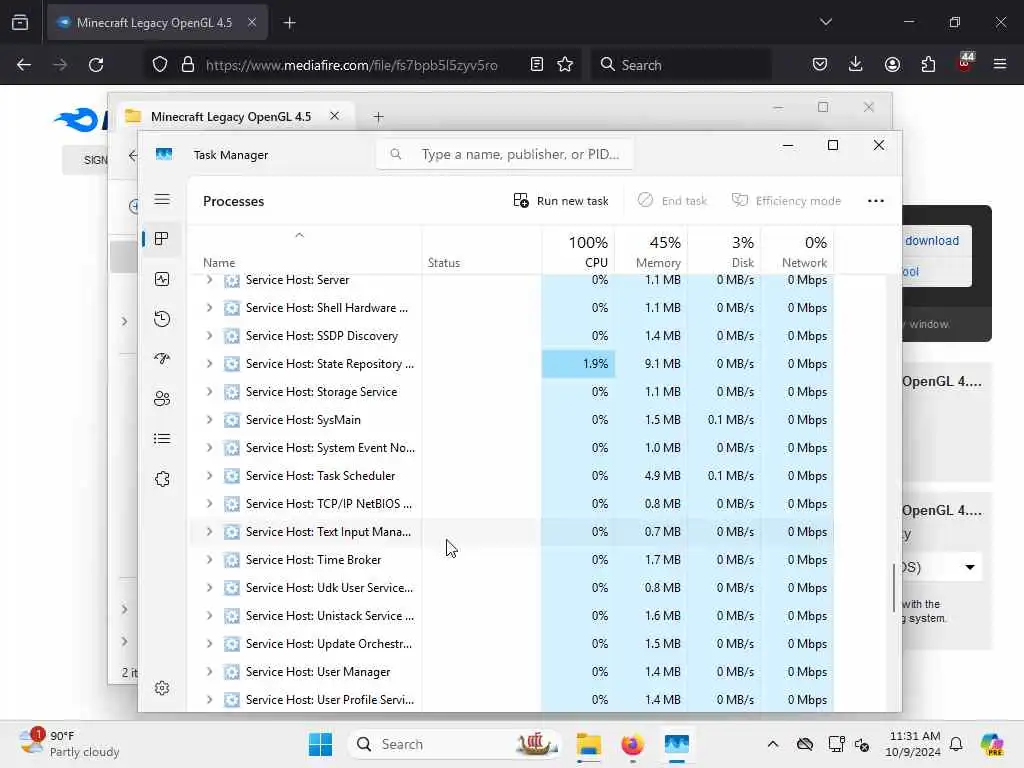This screenshot has height=768, width=1024.
Task: Open App history page in Task Manager
Action: 162,319
